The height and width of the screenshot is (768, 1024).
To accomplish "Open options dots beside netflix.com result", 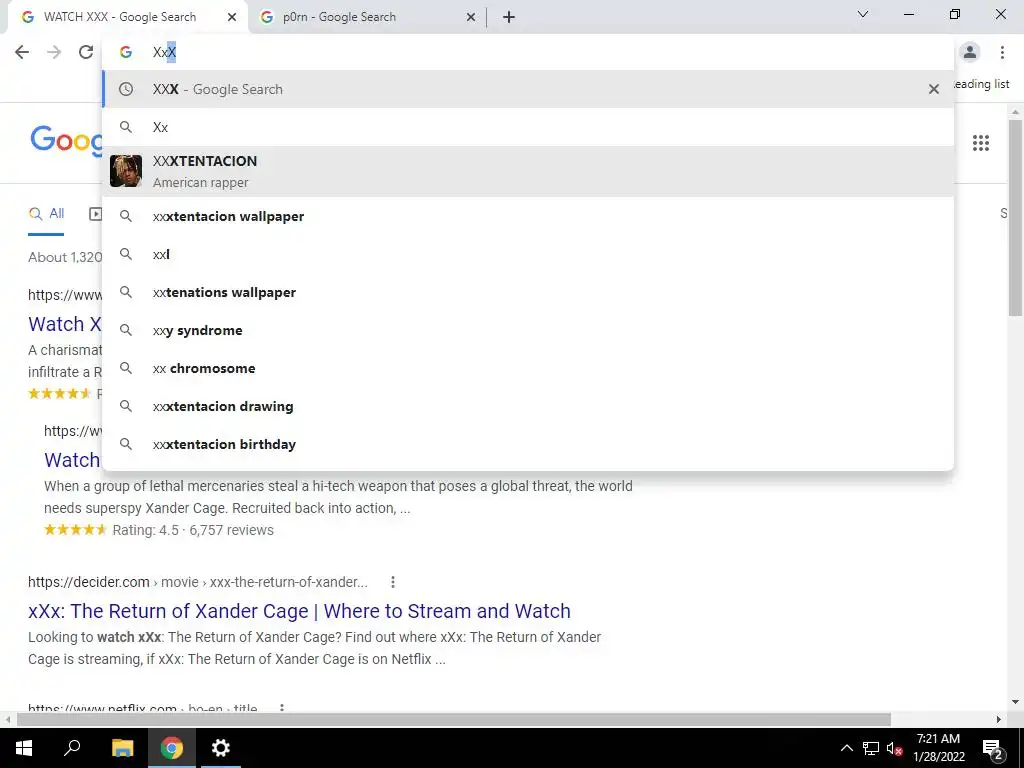I will point(281,709).
